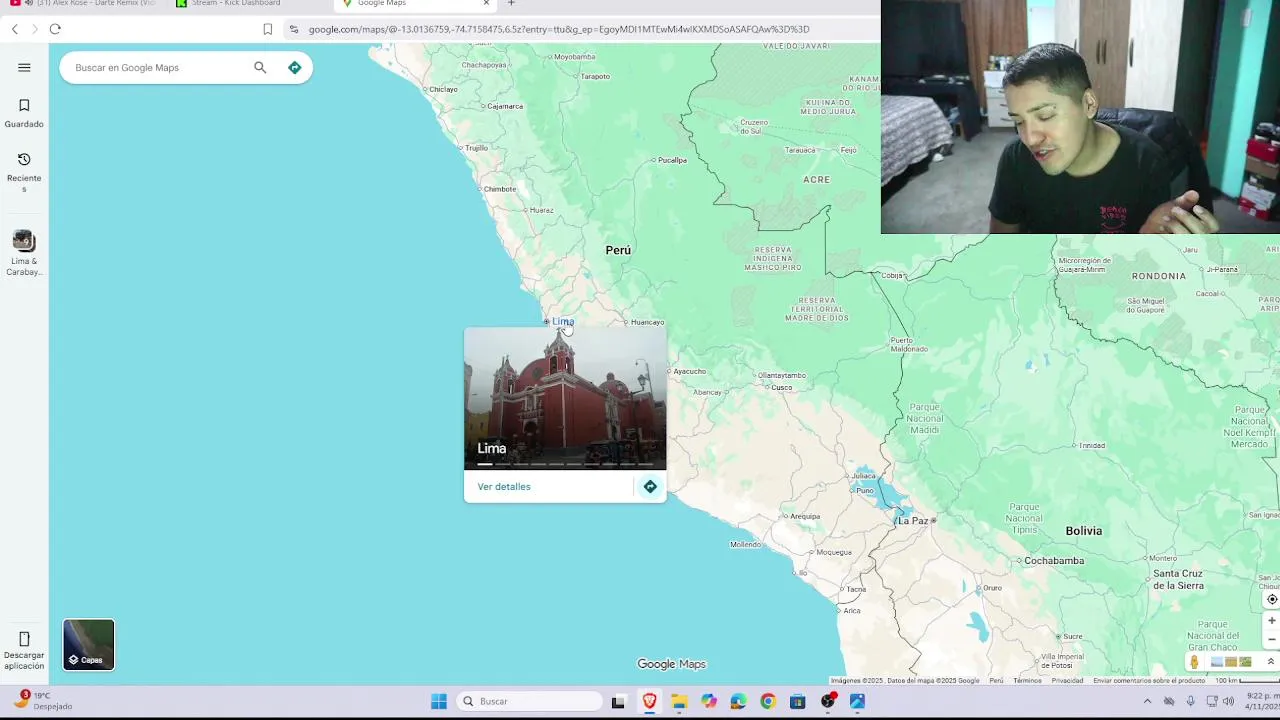Open the volume tray icon
The image size is (1280, 720).
pos(1228,701)
